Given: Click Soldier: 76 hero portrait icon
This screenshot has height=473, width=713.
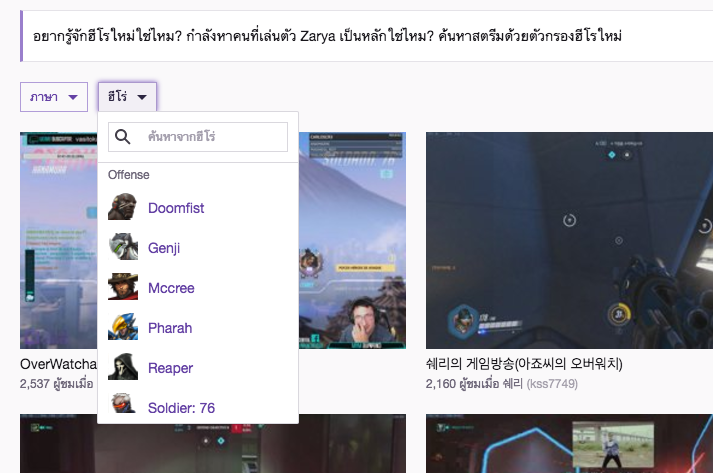Looking at the screenshot, I should tap(123, 403).
